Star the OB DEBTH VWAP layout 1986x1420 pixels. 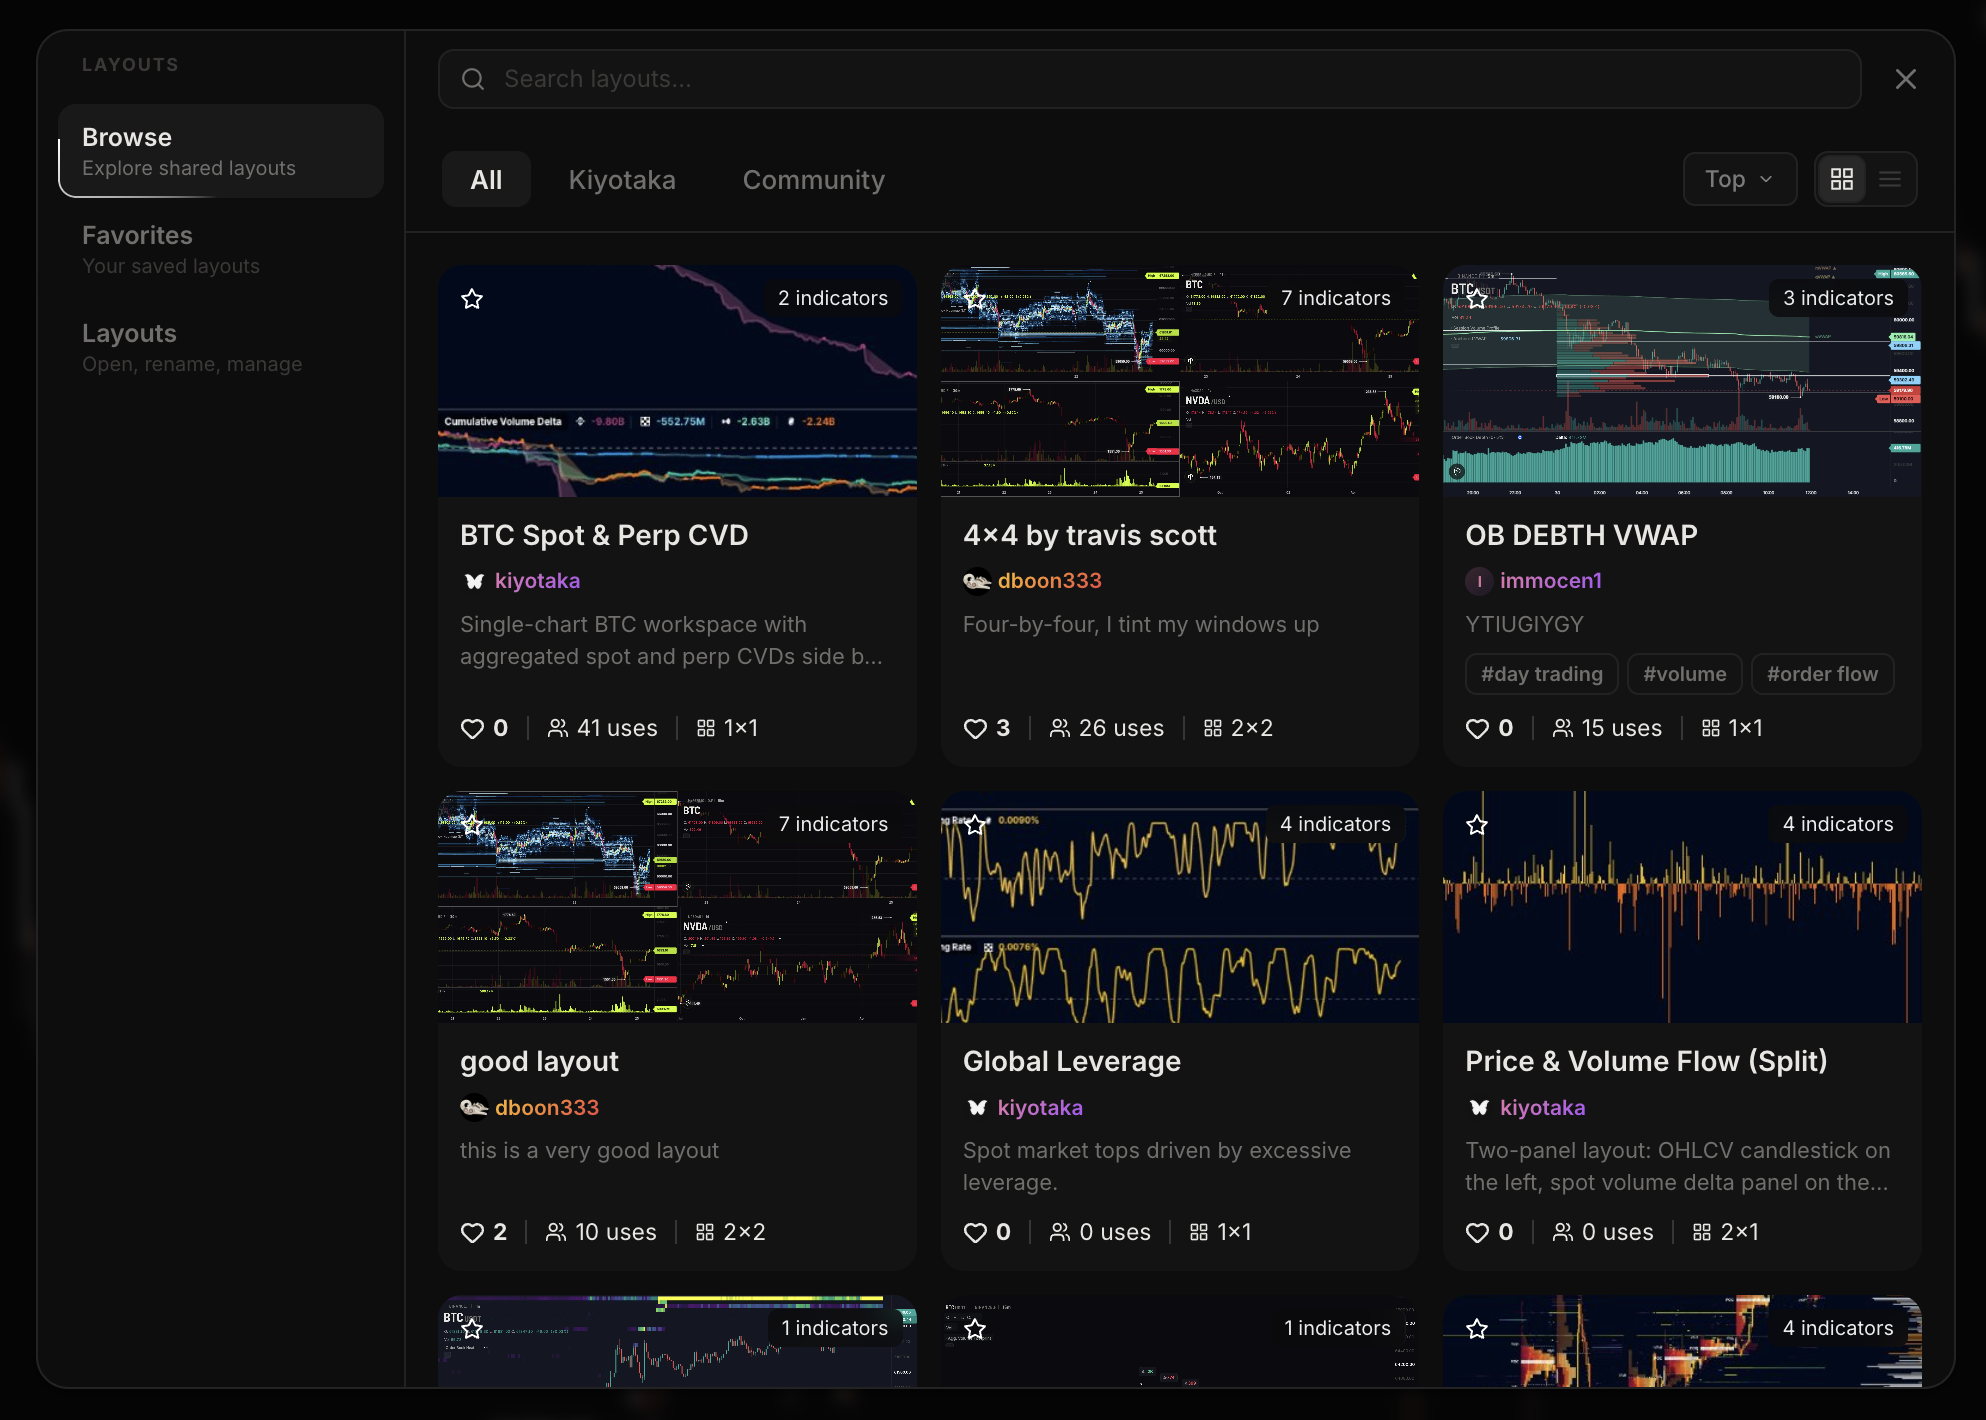[x=1477, y=299]
